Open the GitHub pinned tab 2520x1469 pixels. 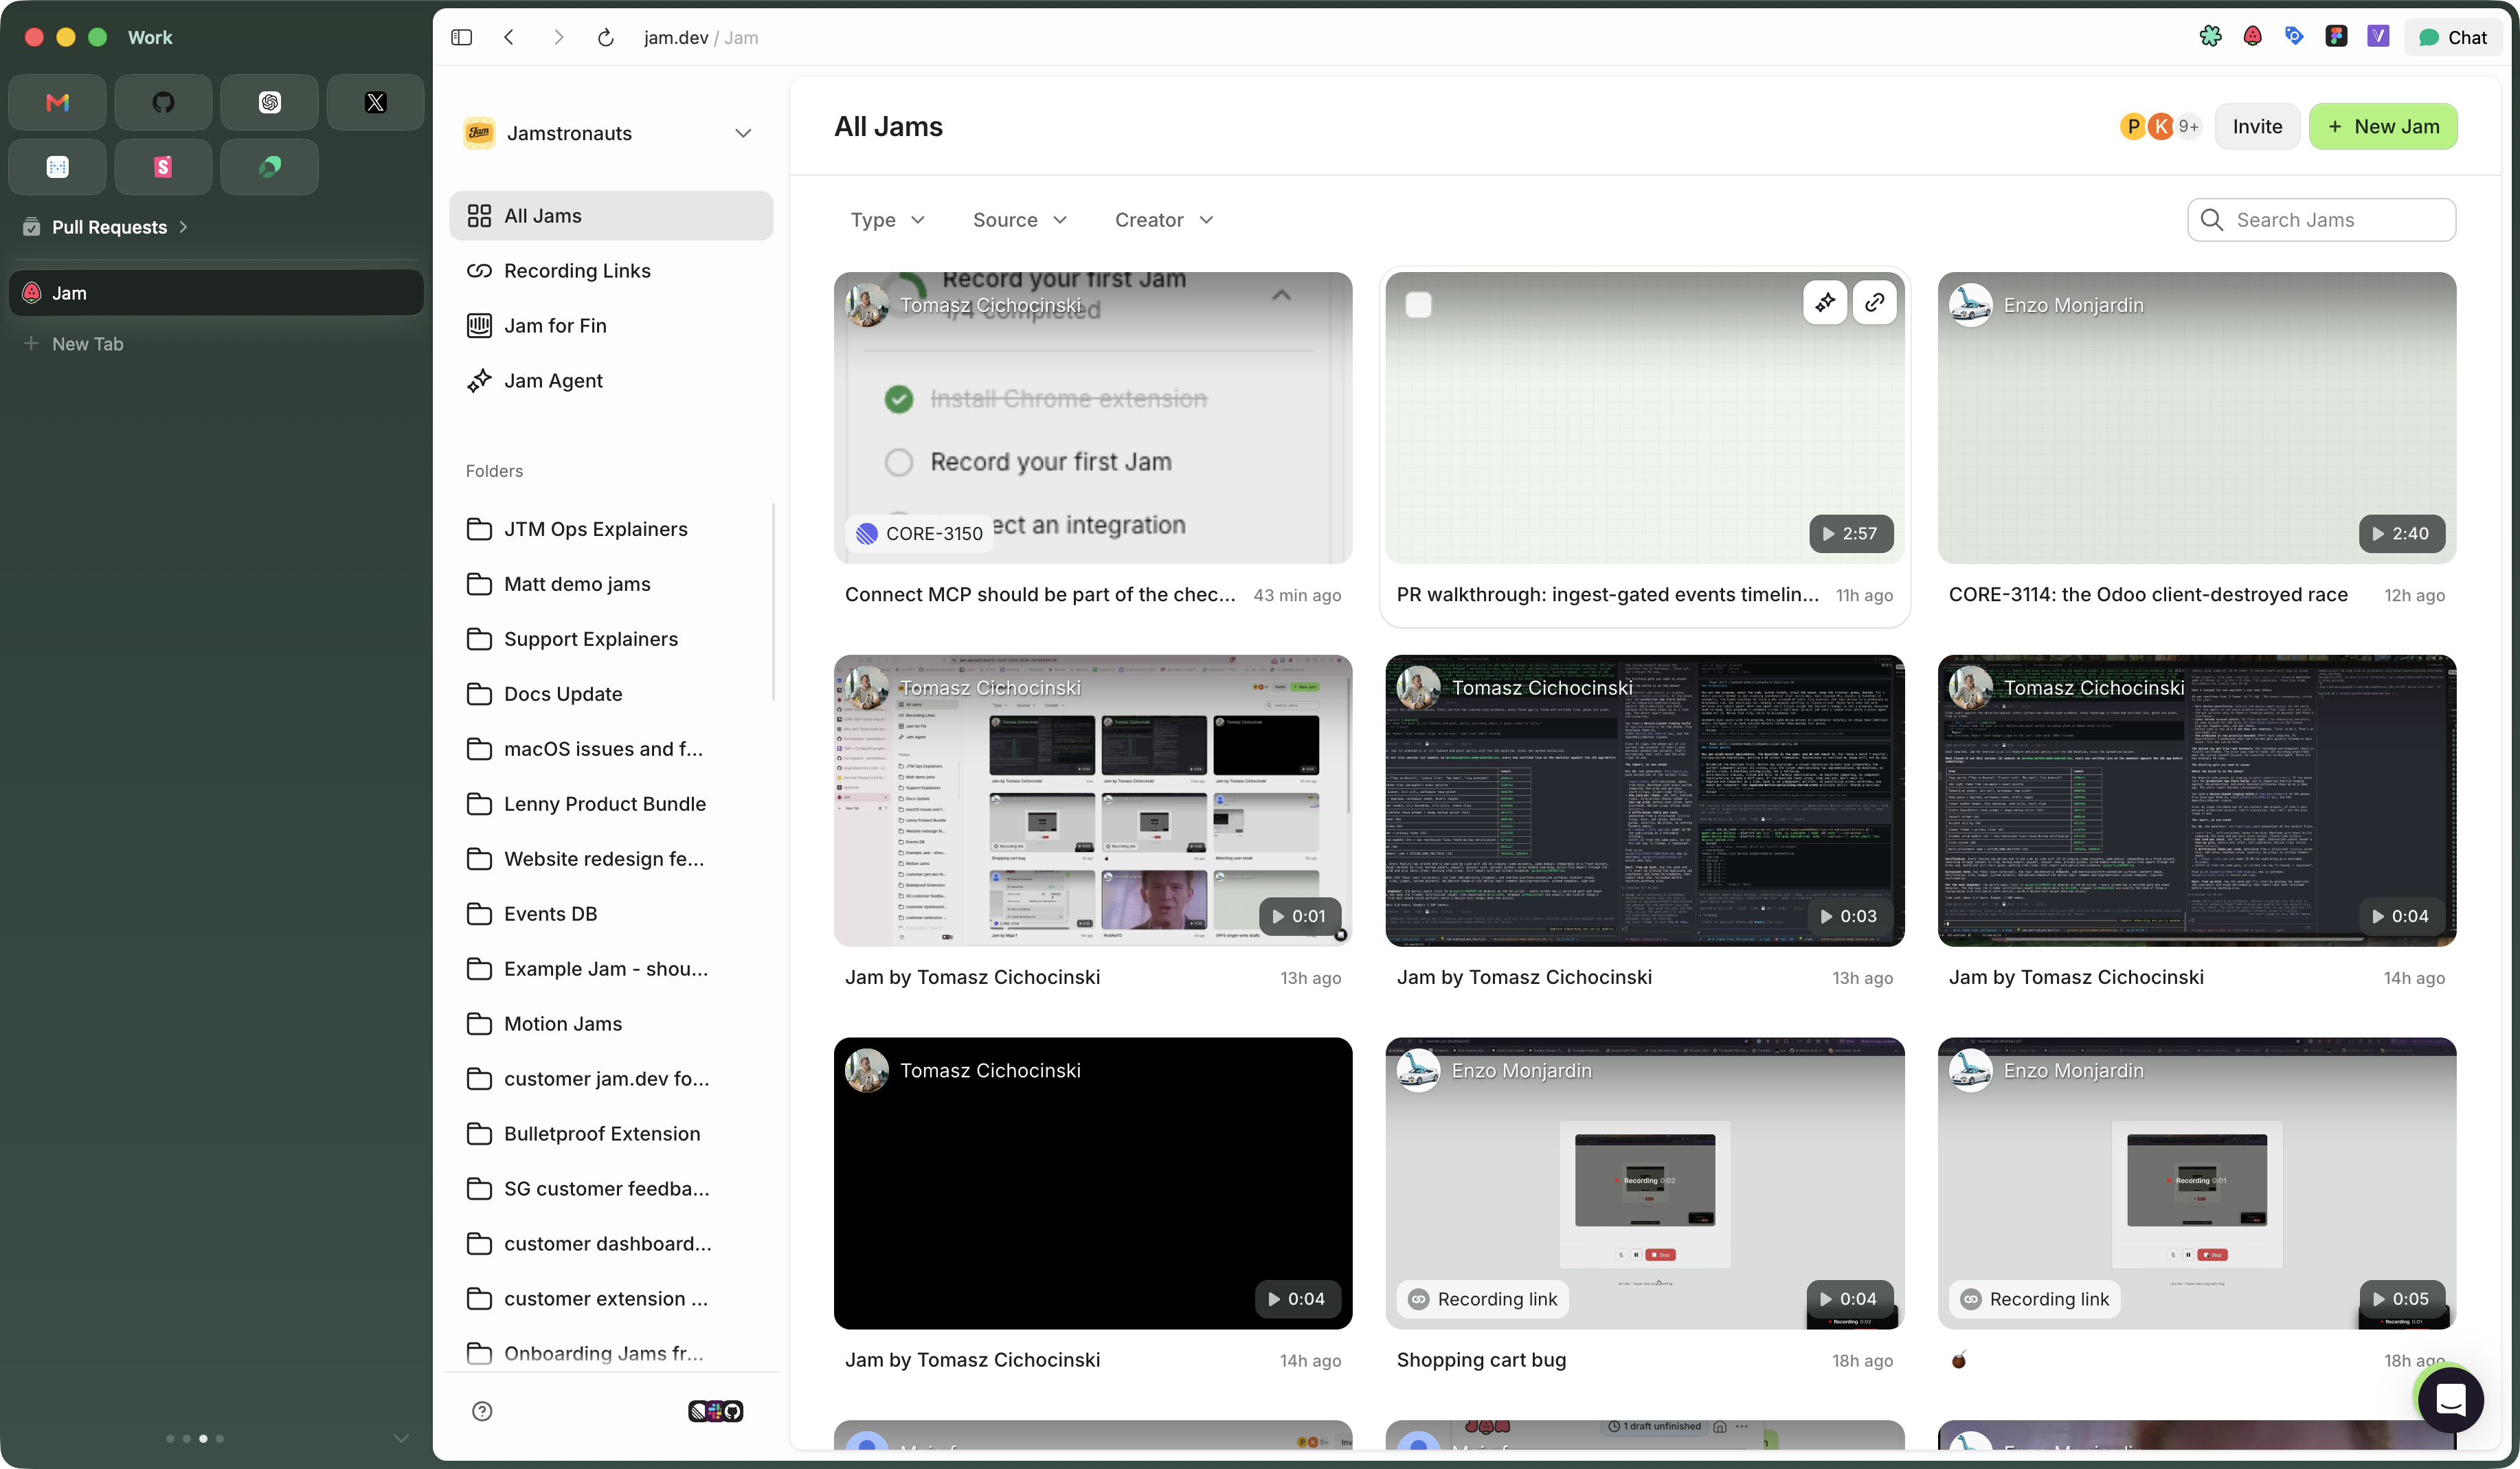[163, 102]
